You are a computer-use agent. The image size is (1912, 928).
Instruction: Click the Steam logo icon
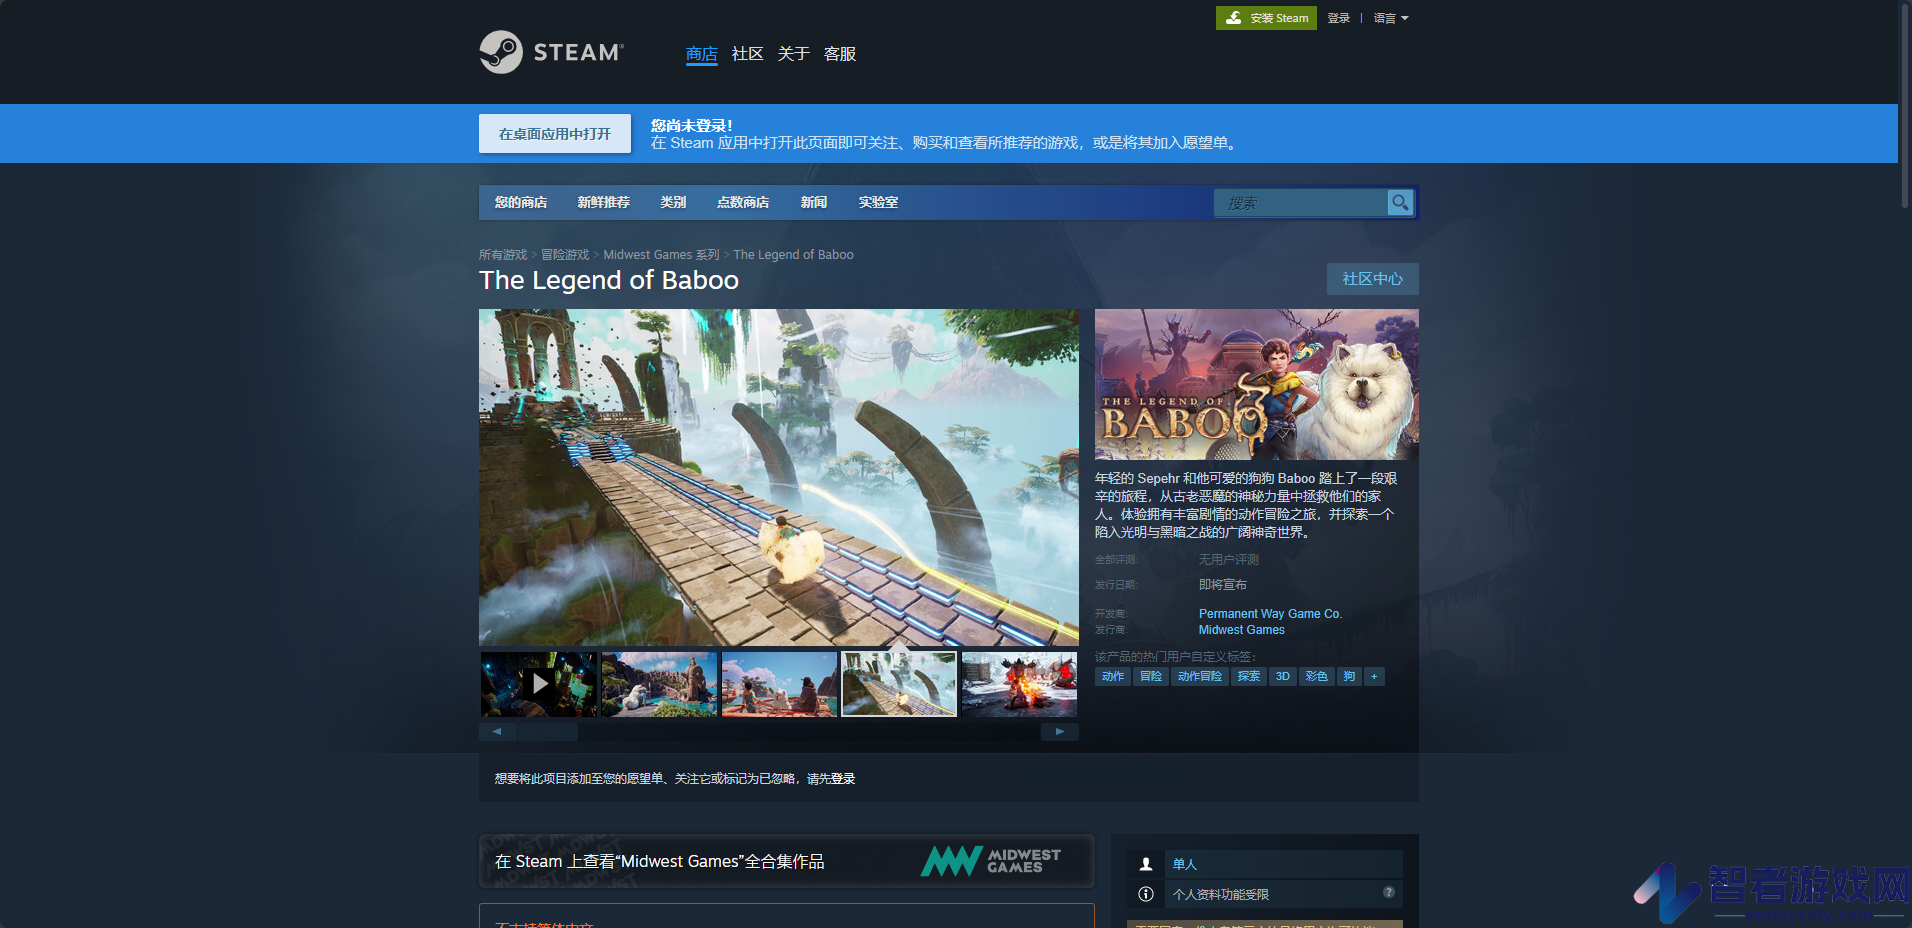(500, 52)
